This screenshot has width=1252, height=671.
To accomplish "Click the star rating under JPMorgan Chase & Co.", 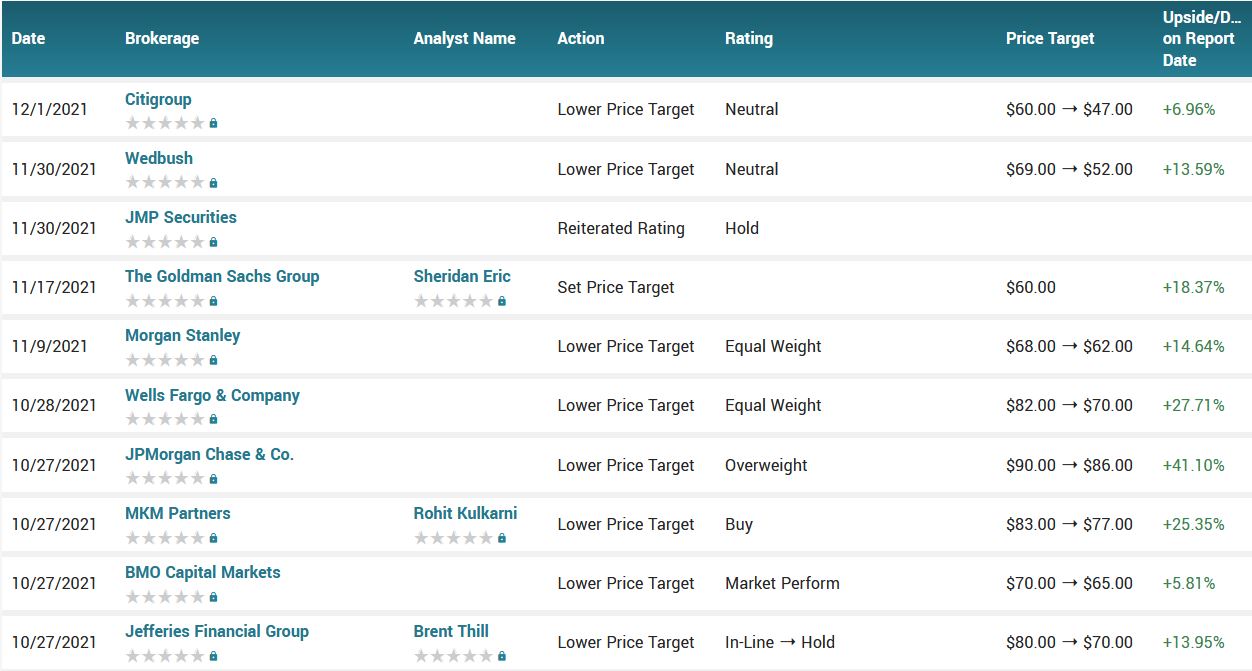I will click(x=165, y=478).
